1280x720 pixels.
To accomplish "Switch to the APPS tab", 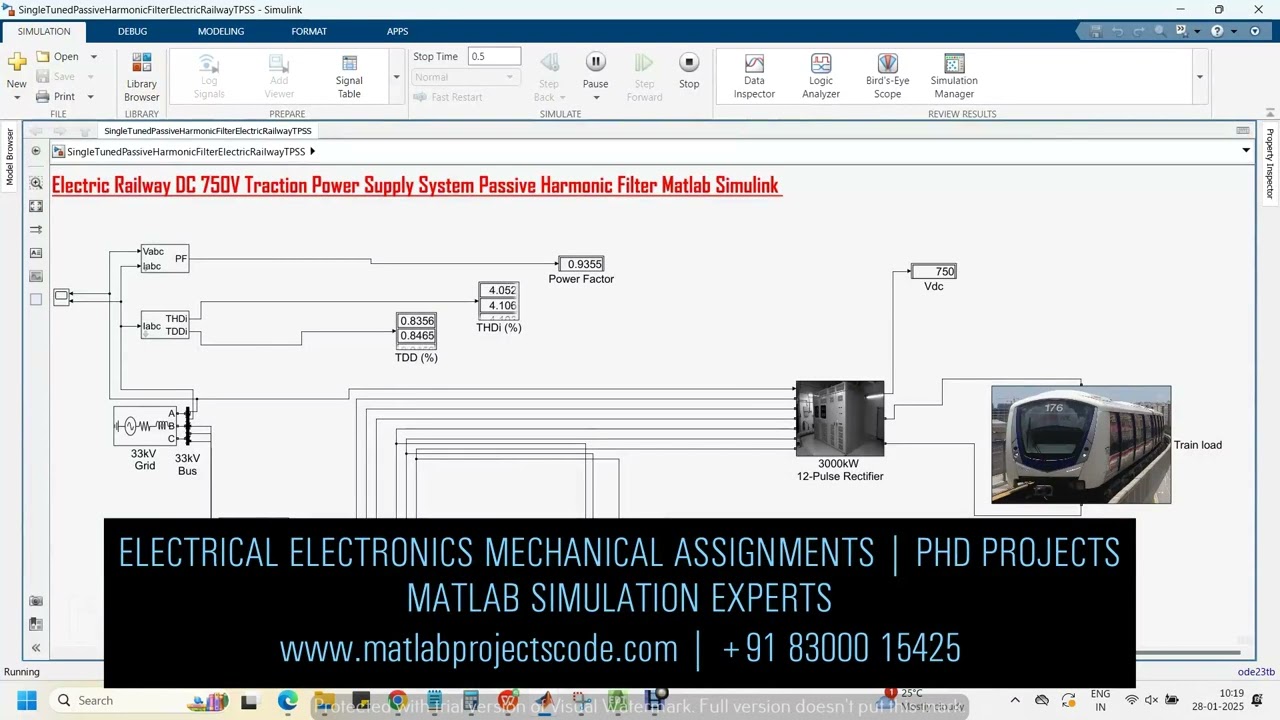I will click(398, 31).
